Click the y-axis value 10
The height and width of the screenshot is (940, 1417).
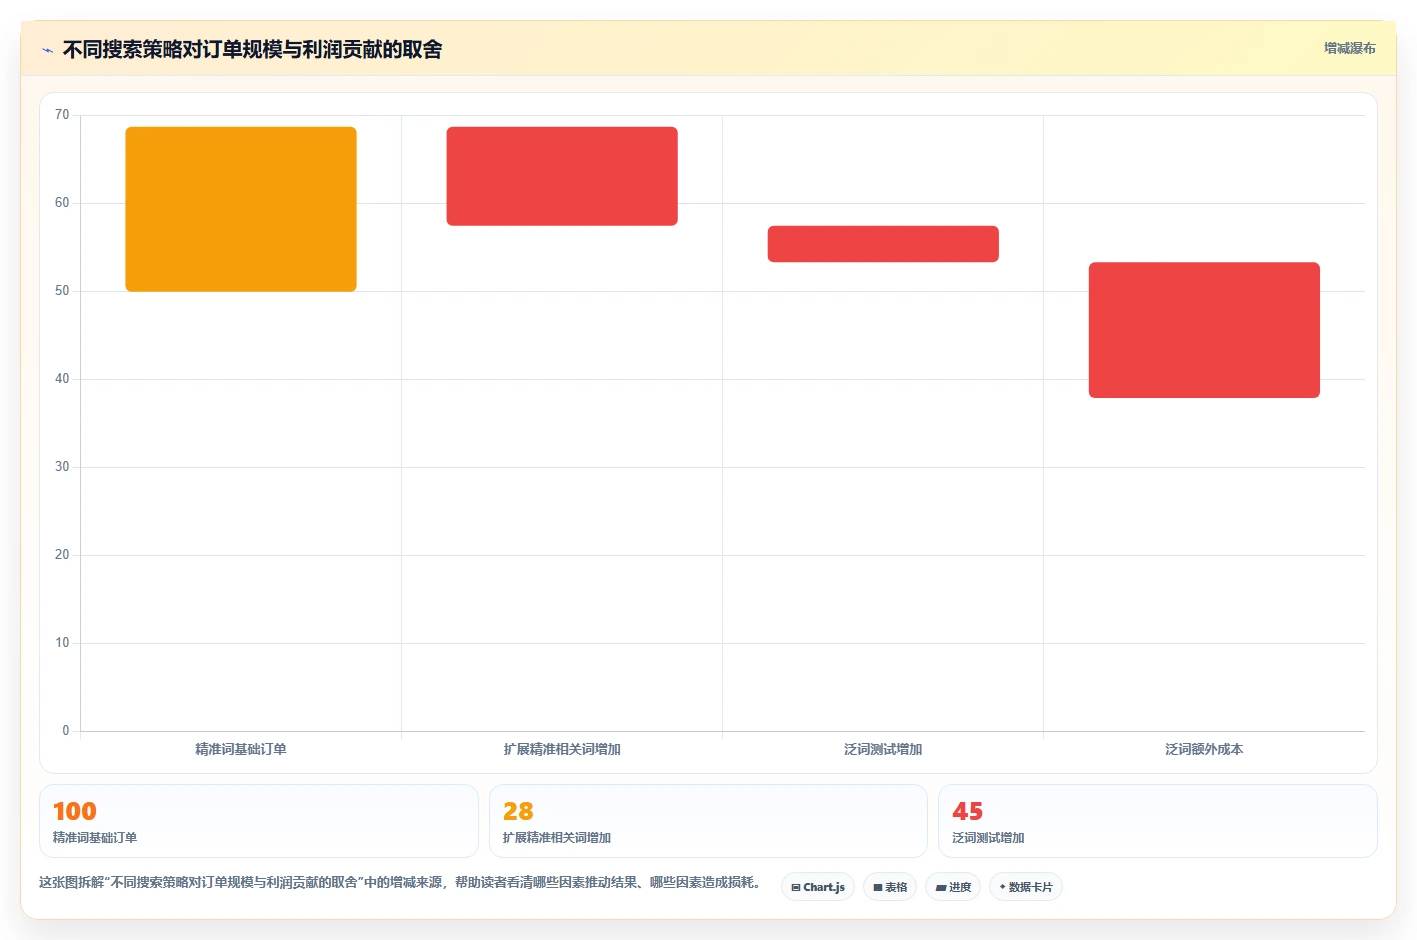(x=62, y=643)
